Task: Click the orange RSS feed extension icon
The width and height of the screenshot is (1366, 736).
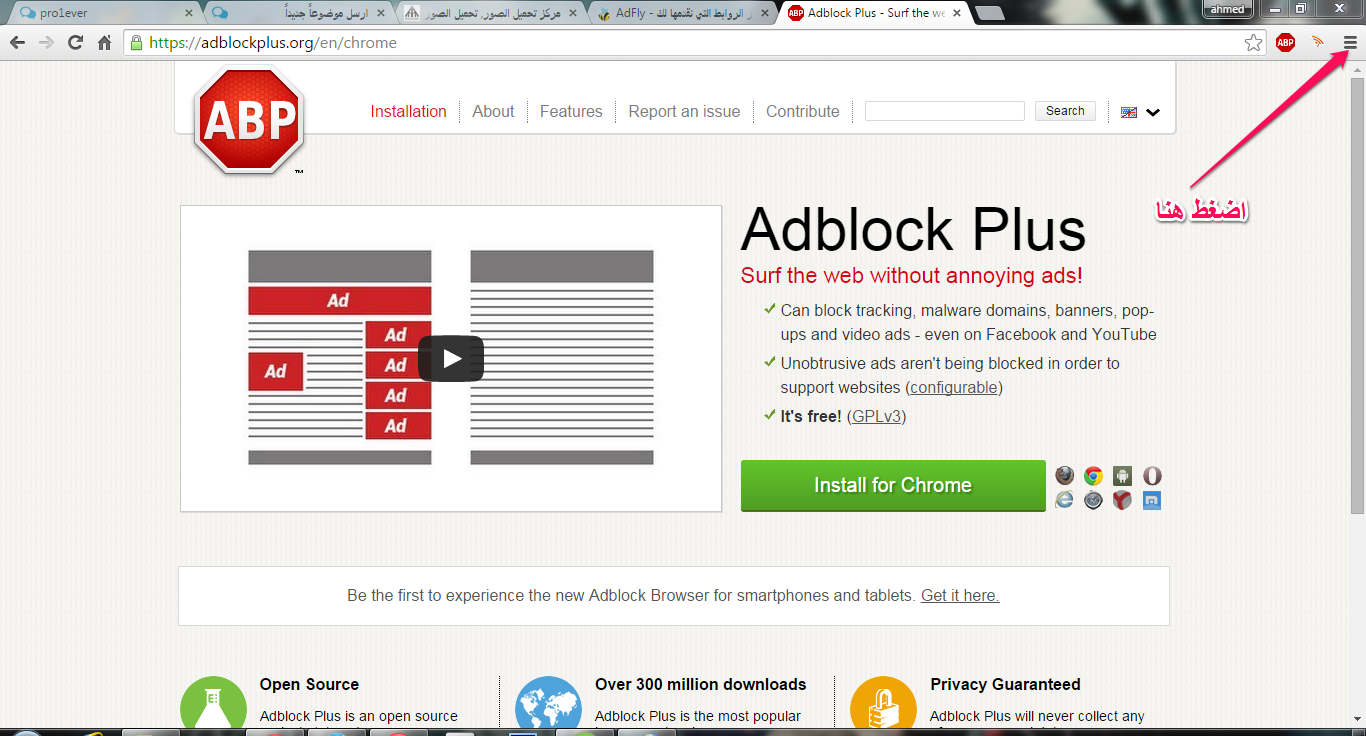Action: tap(1318, 42)
